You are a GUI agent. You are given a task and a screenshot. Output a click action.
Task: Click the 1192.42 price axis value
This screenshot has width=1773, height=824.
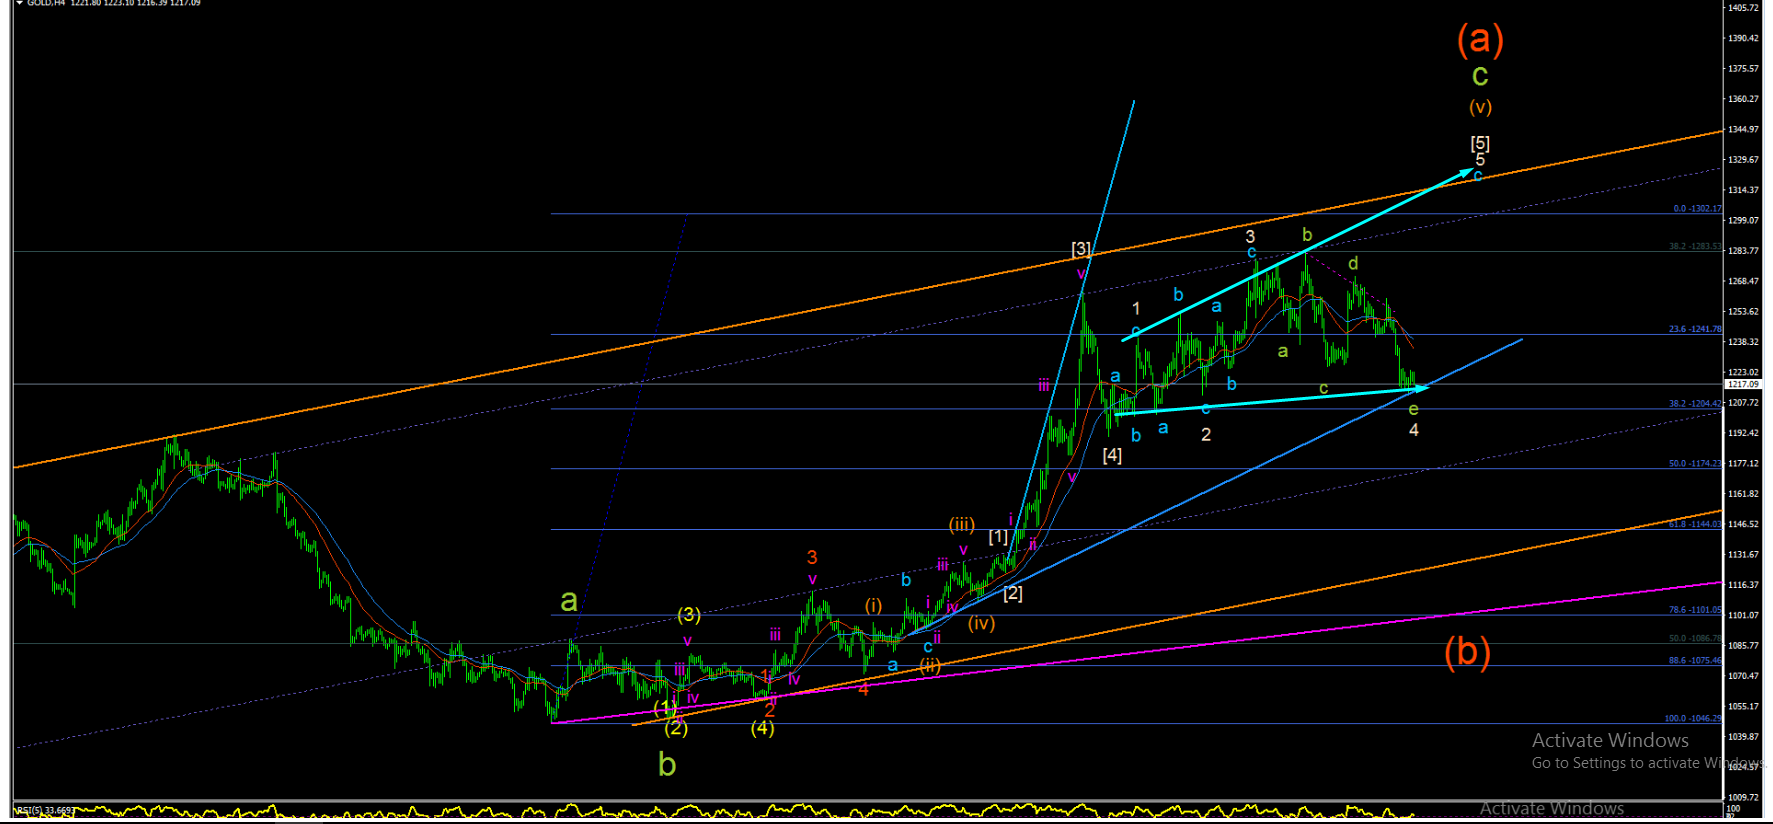coord(1743,433)
